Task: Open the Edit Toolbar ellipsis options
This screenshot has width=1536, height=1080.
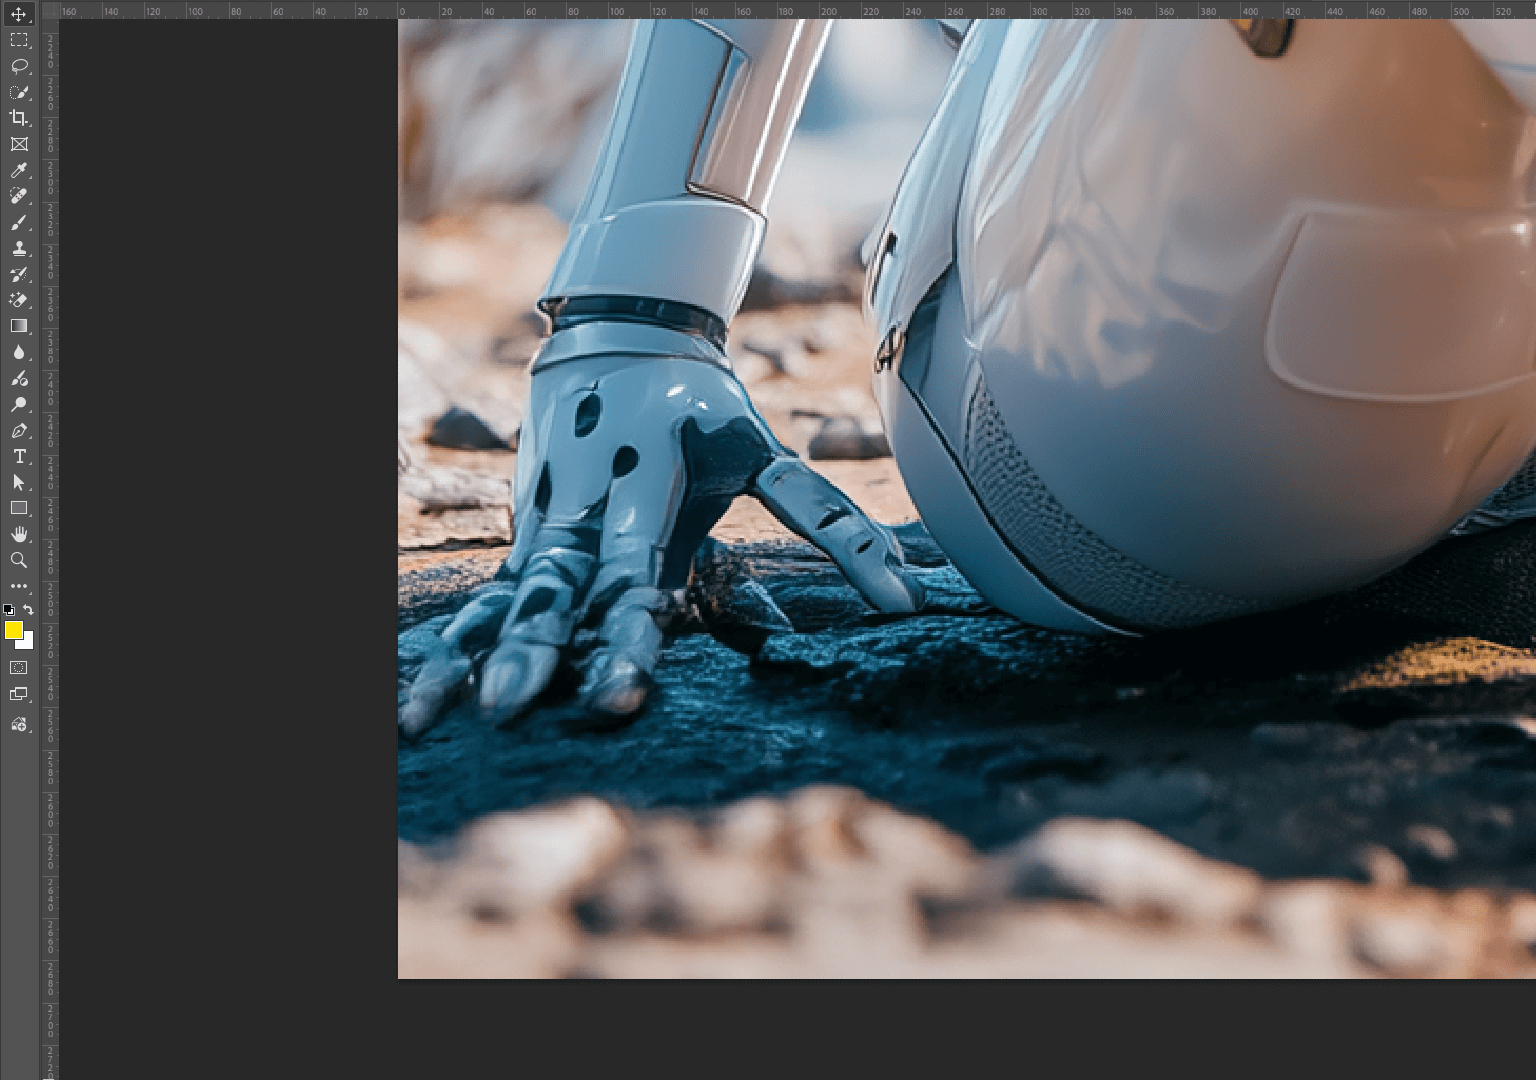Action: point(18,586)
